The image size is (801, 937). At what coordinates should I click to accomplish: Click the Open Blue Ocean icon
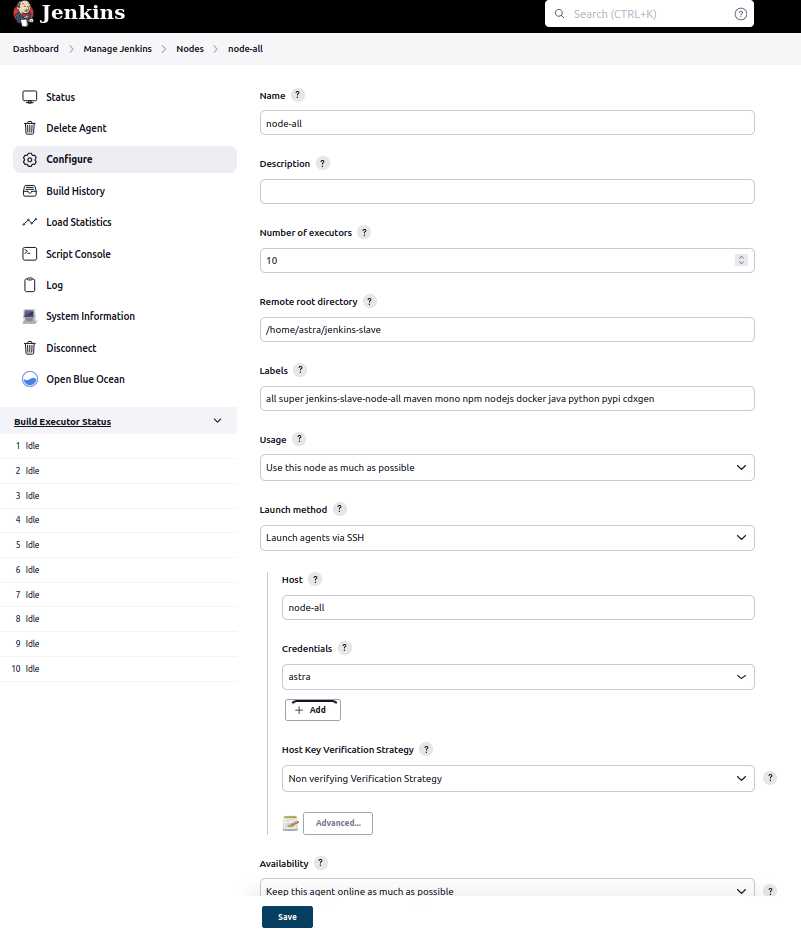pyautogui.click(x=30, y=379)
